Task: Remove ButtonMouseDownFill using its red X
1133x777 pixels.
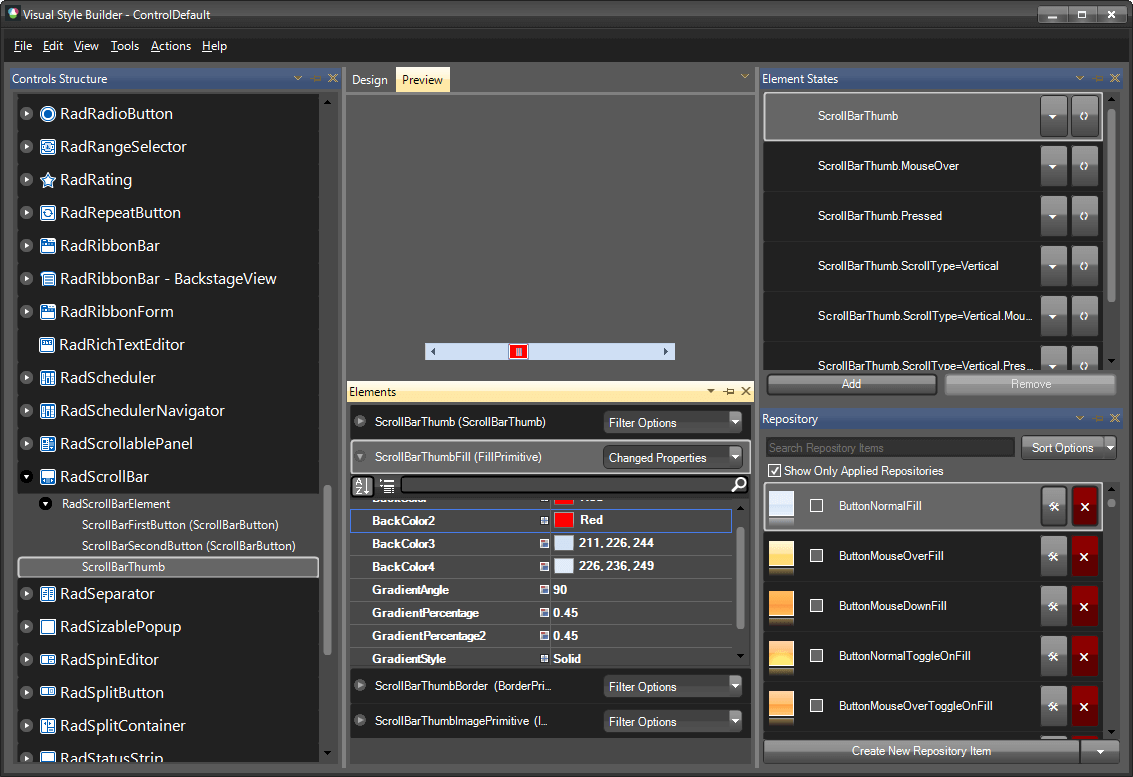Action: click(1085, 606)
